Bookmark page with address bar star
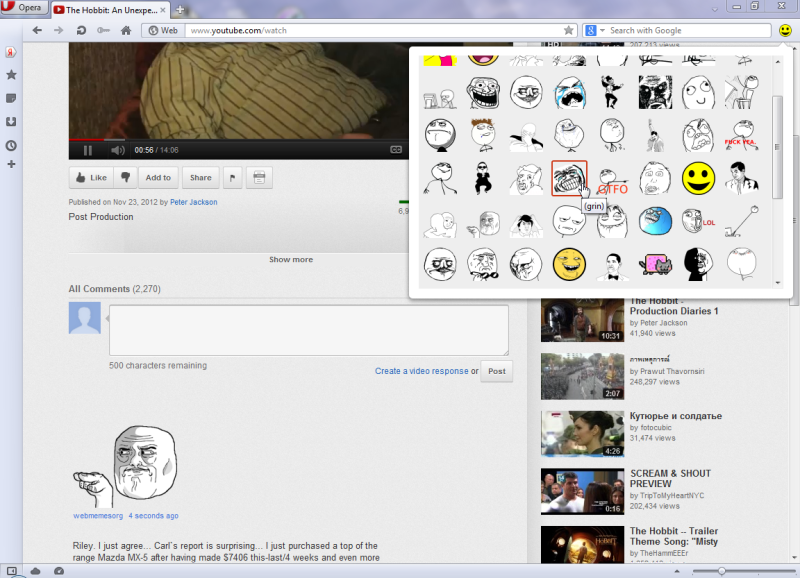The image size is (800, 578). click(568, 31)
